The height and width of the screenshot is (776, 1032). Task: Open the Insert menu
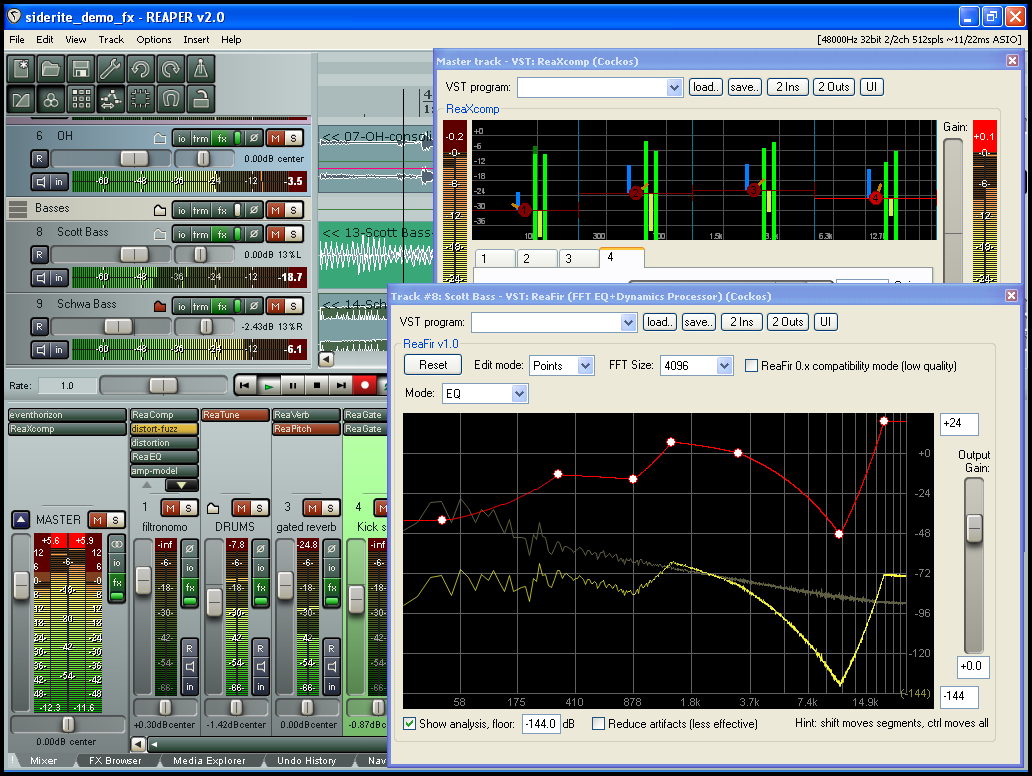196,40
